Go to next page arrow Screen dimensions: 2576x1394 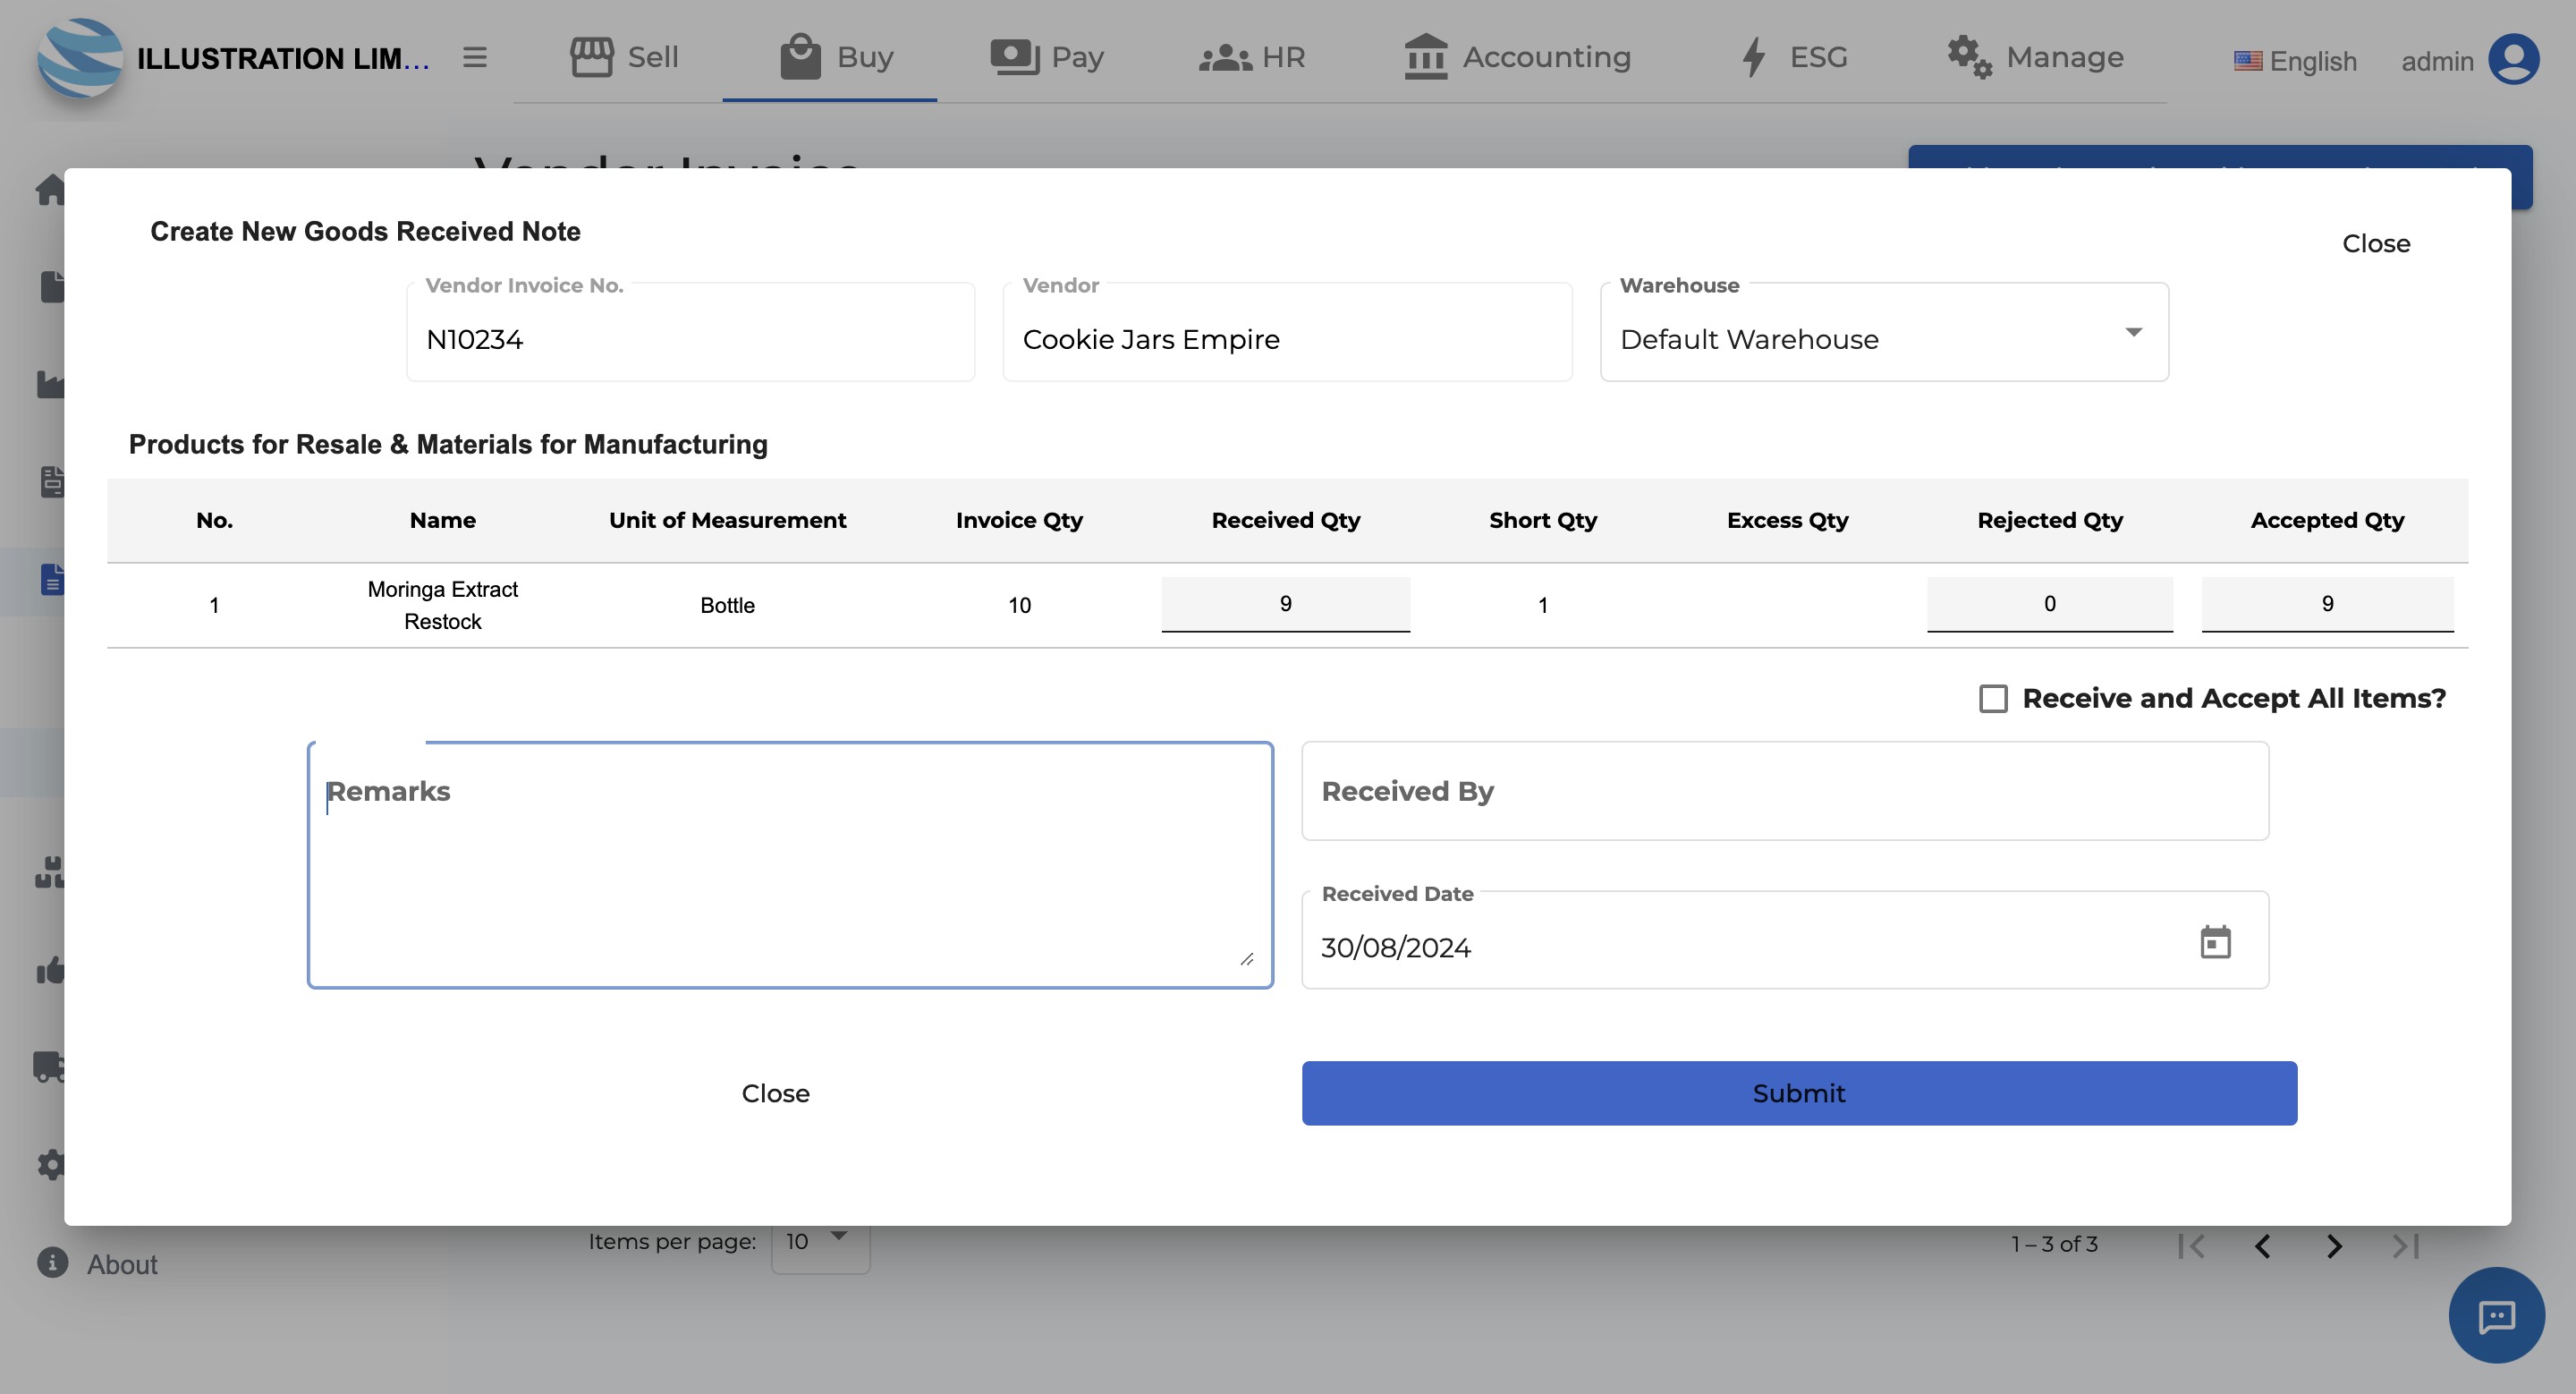pos(2334,1246)
